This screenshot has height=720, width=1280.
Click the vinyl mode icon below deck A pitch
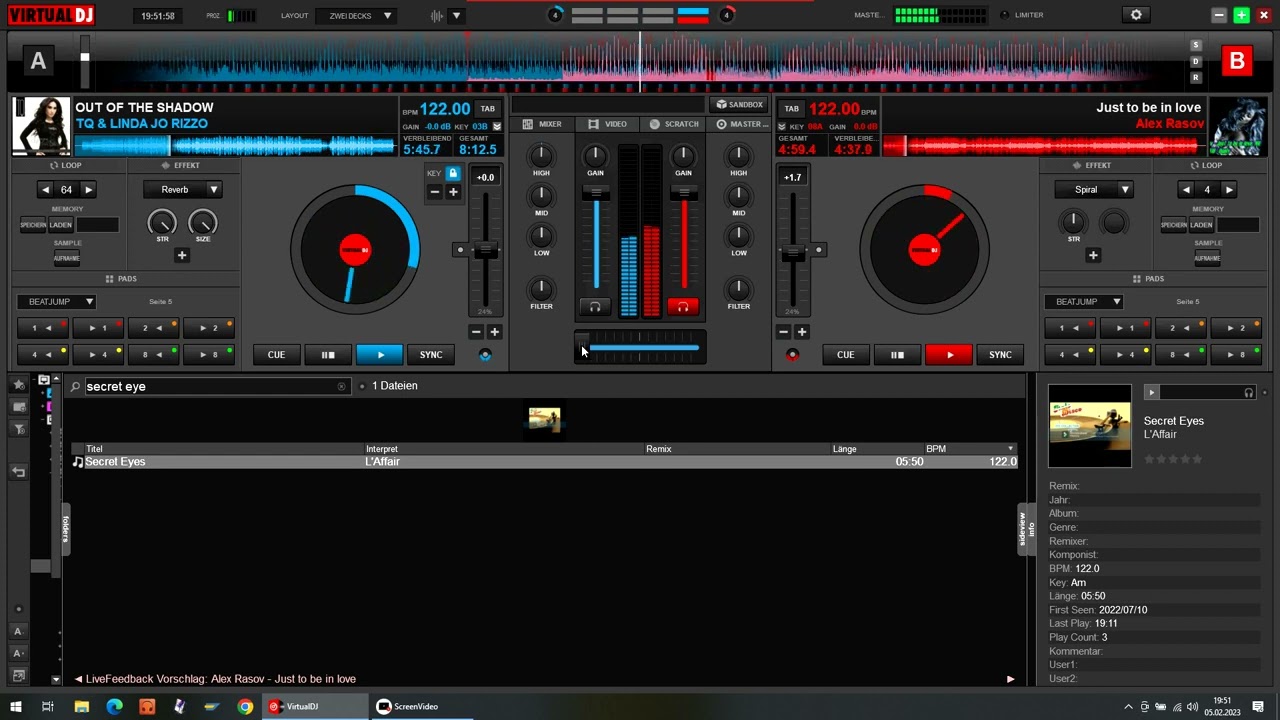pos(485,355)
